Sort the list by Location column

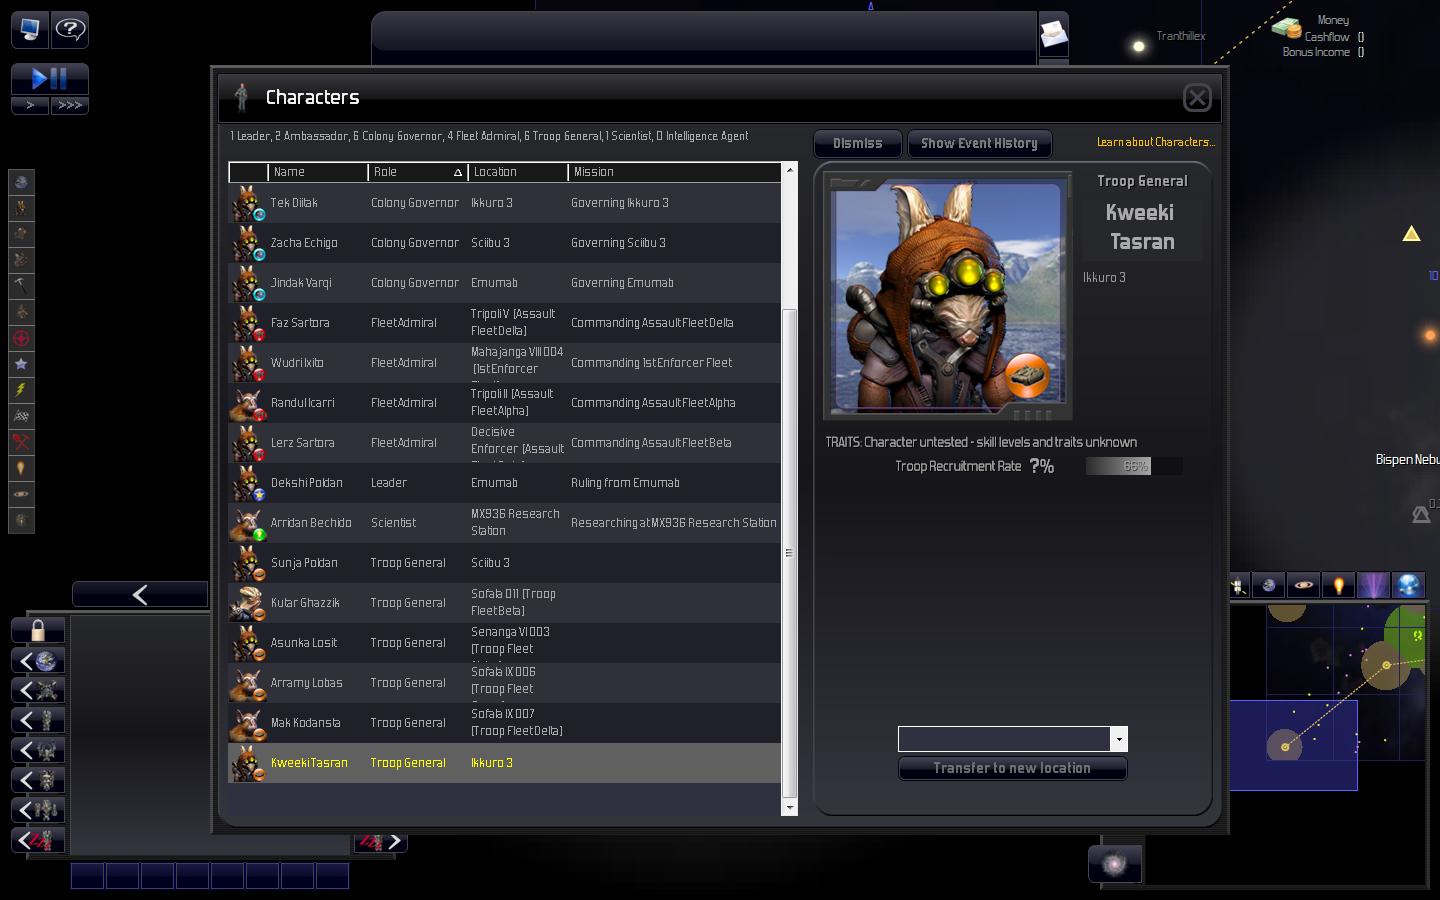(x=518, y=172)
